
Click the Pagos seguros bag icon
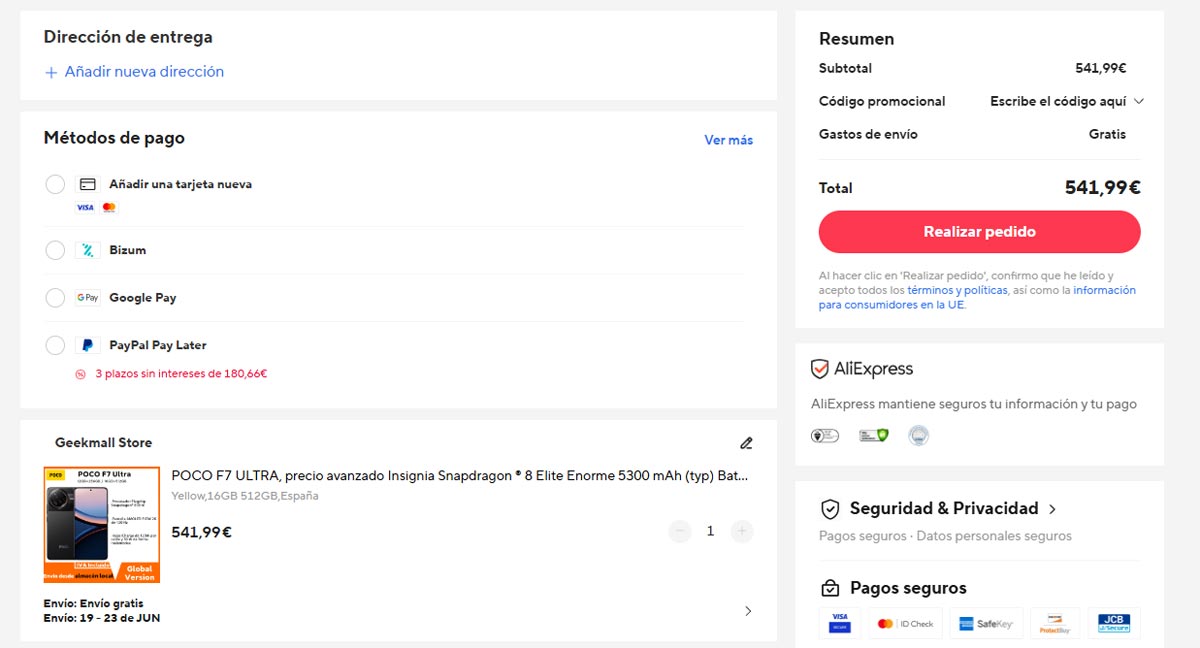pos(829,588)
